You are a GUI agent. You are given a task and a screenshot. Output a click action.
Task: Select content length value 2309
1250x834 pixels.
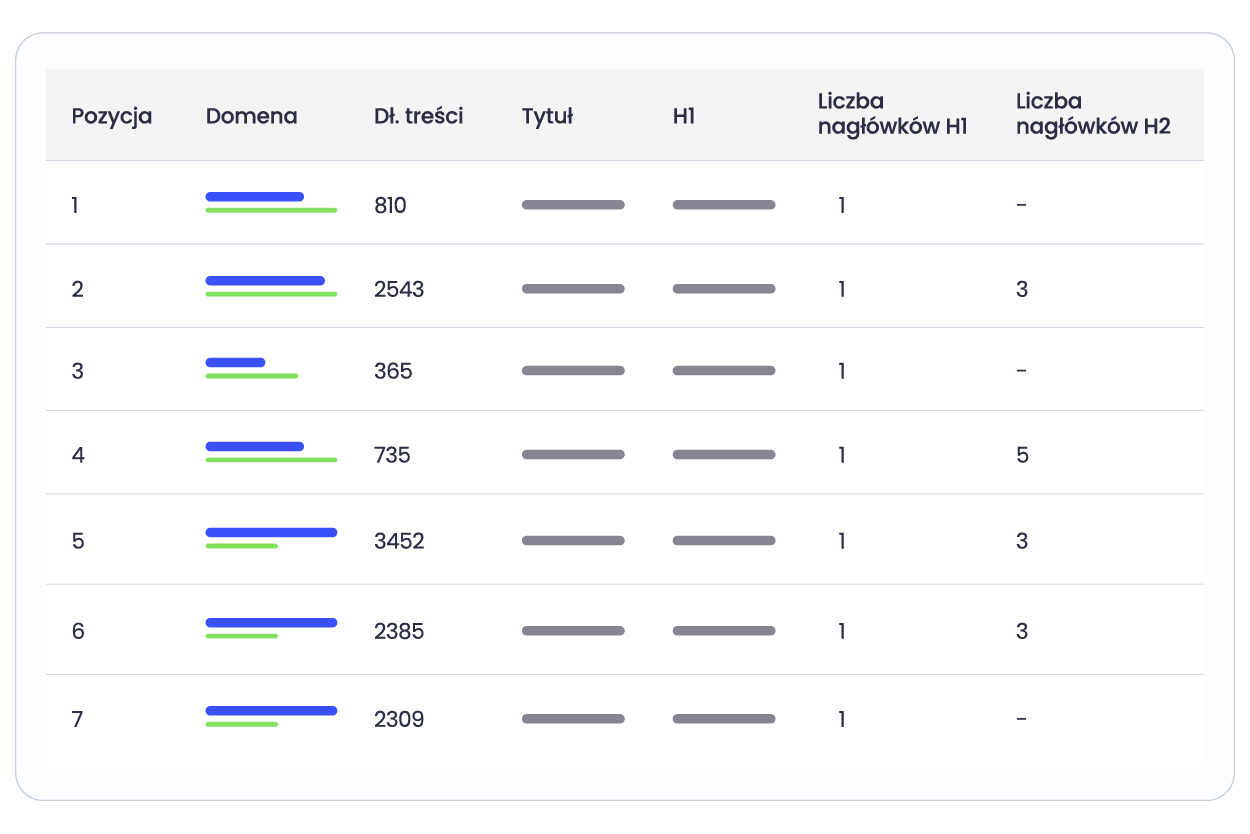click(x=399, y=719)
